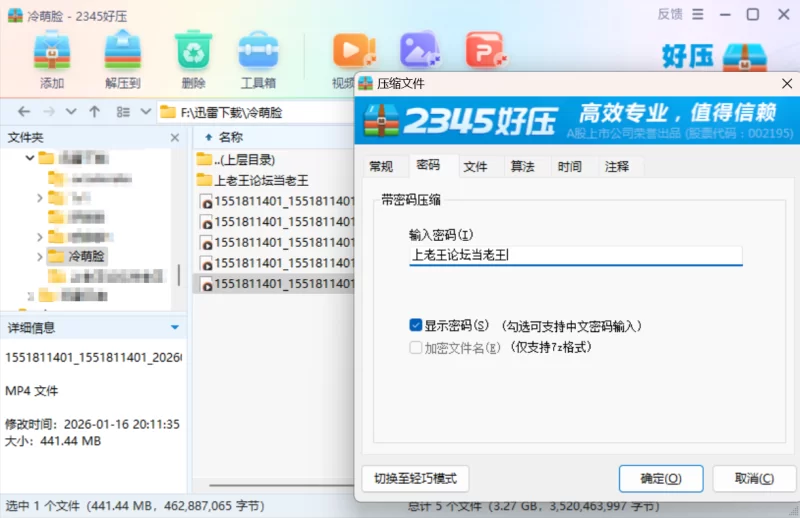800x518 pixels.
Task: Open the 工具箱 toolbox icon
Action: coord(258,51)
